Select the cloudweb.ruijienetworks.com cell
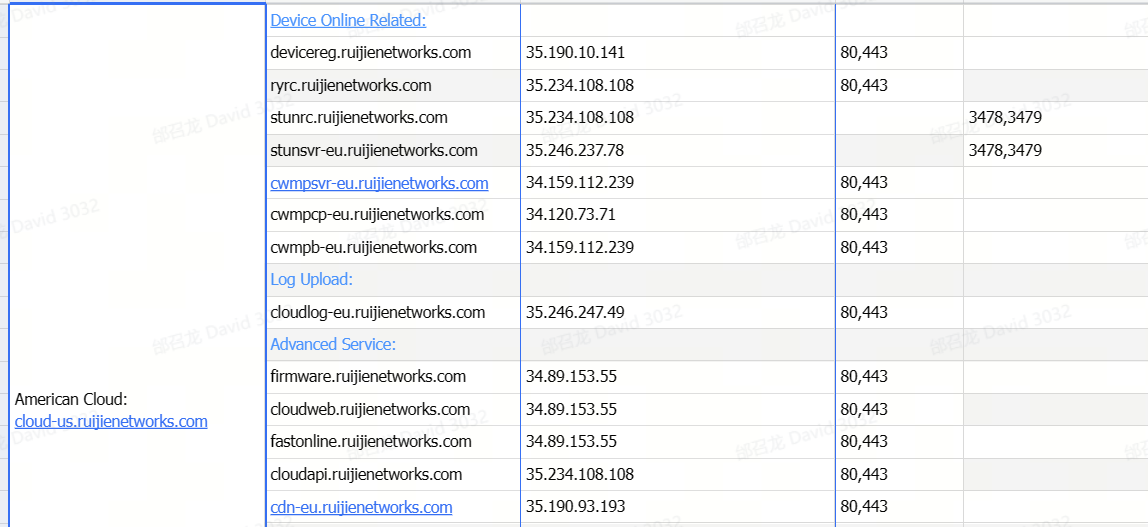Image resolution: width=1148 pixels, height=527 pixels. point(393,409)
